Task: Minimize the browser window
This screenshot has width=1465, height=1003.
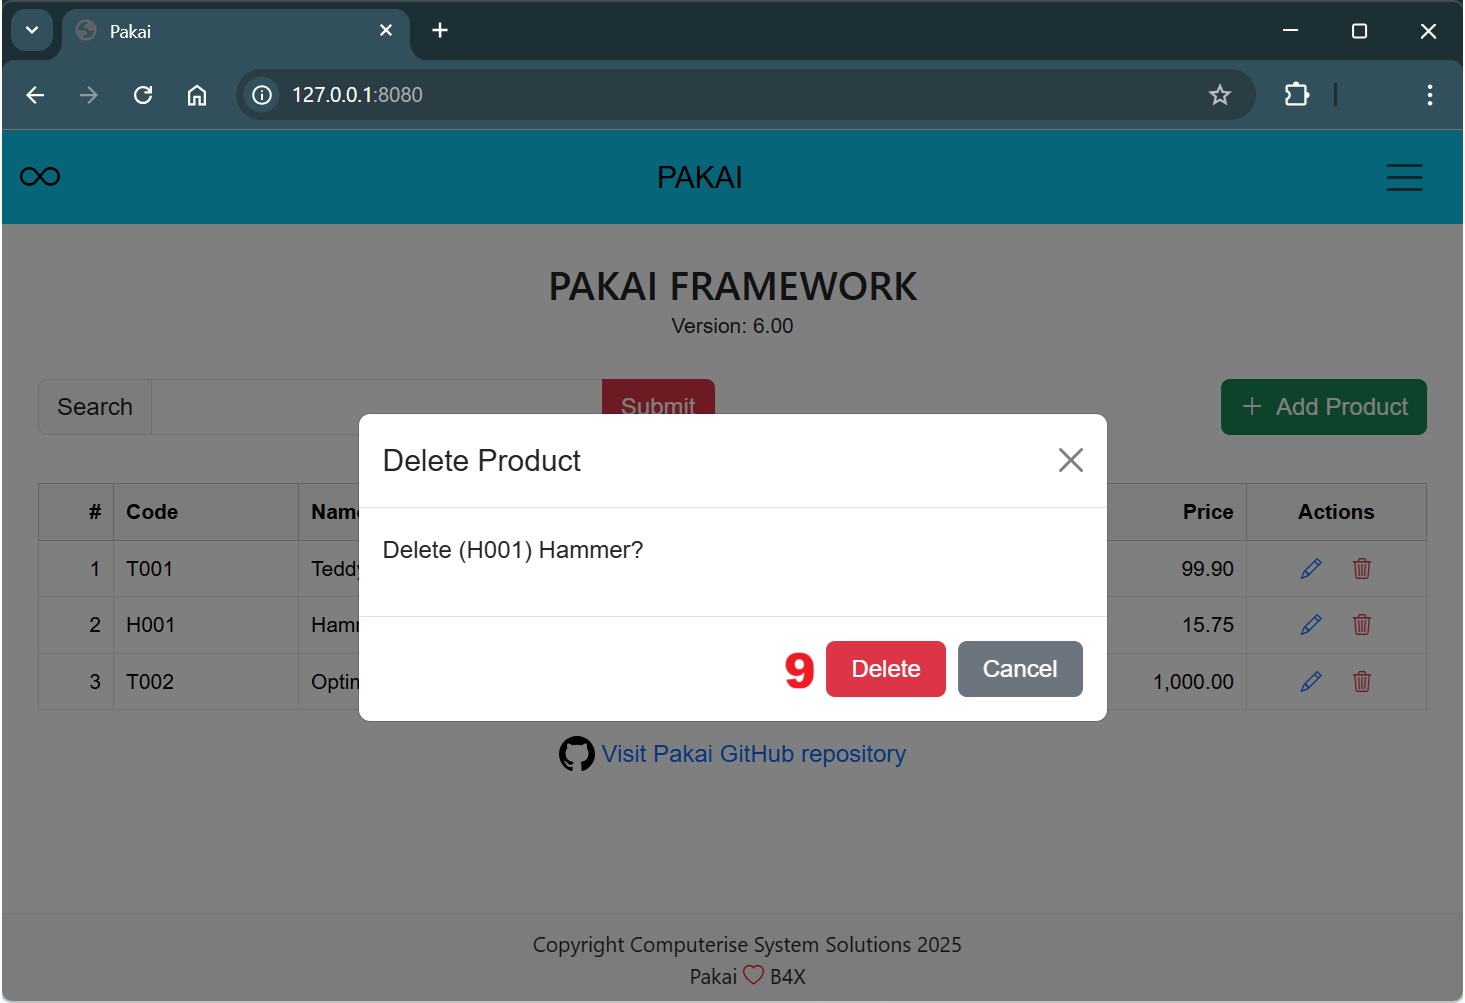Action: (x=1291, y=31)
